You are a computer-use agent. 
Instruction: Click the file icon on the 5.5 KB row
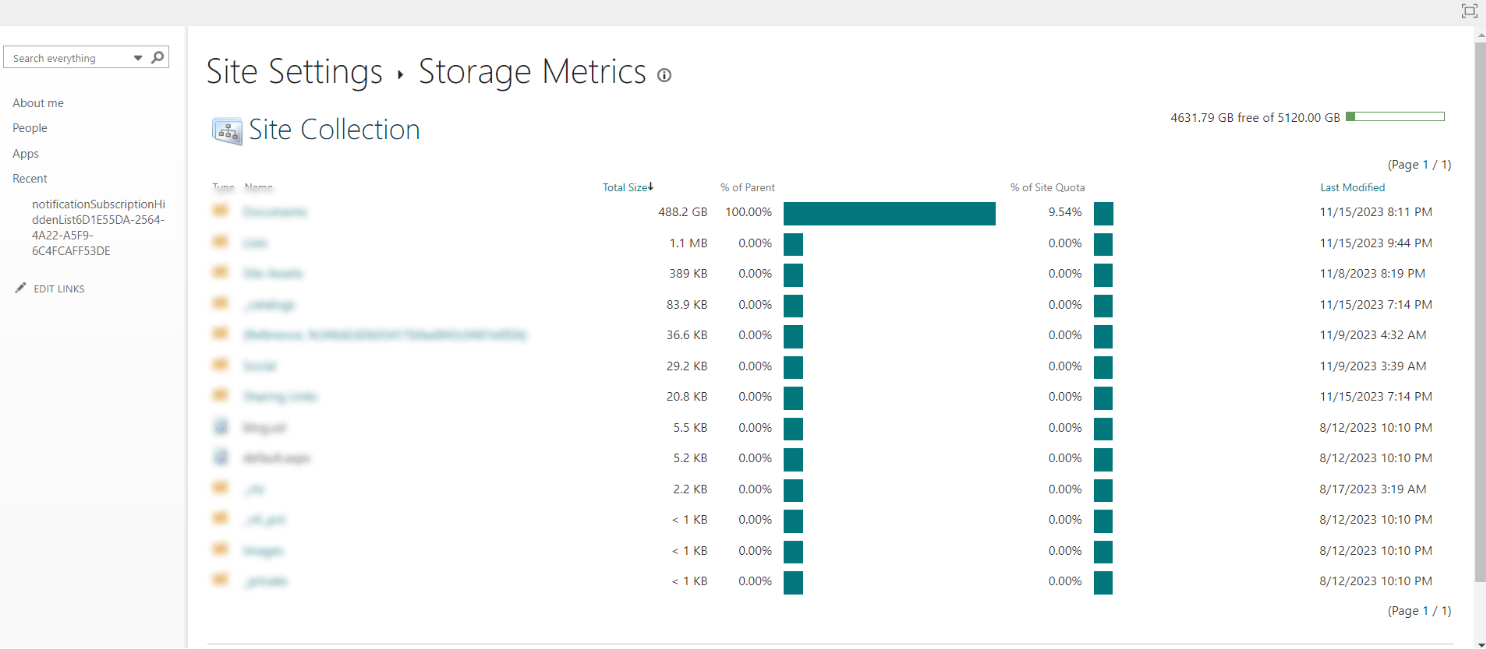[x=220, y=427]
